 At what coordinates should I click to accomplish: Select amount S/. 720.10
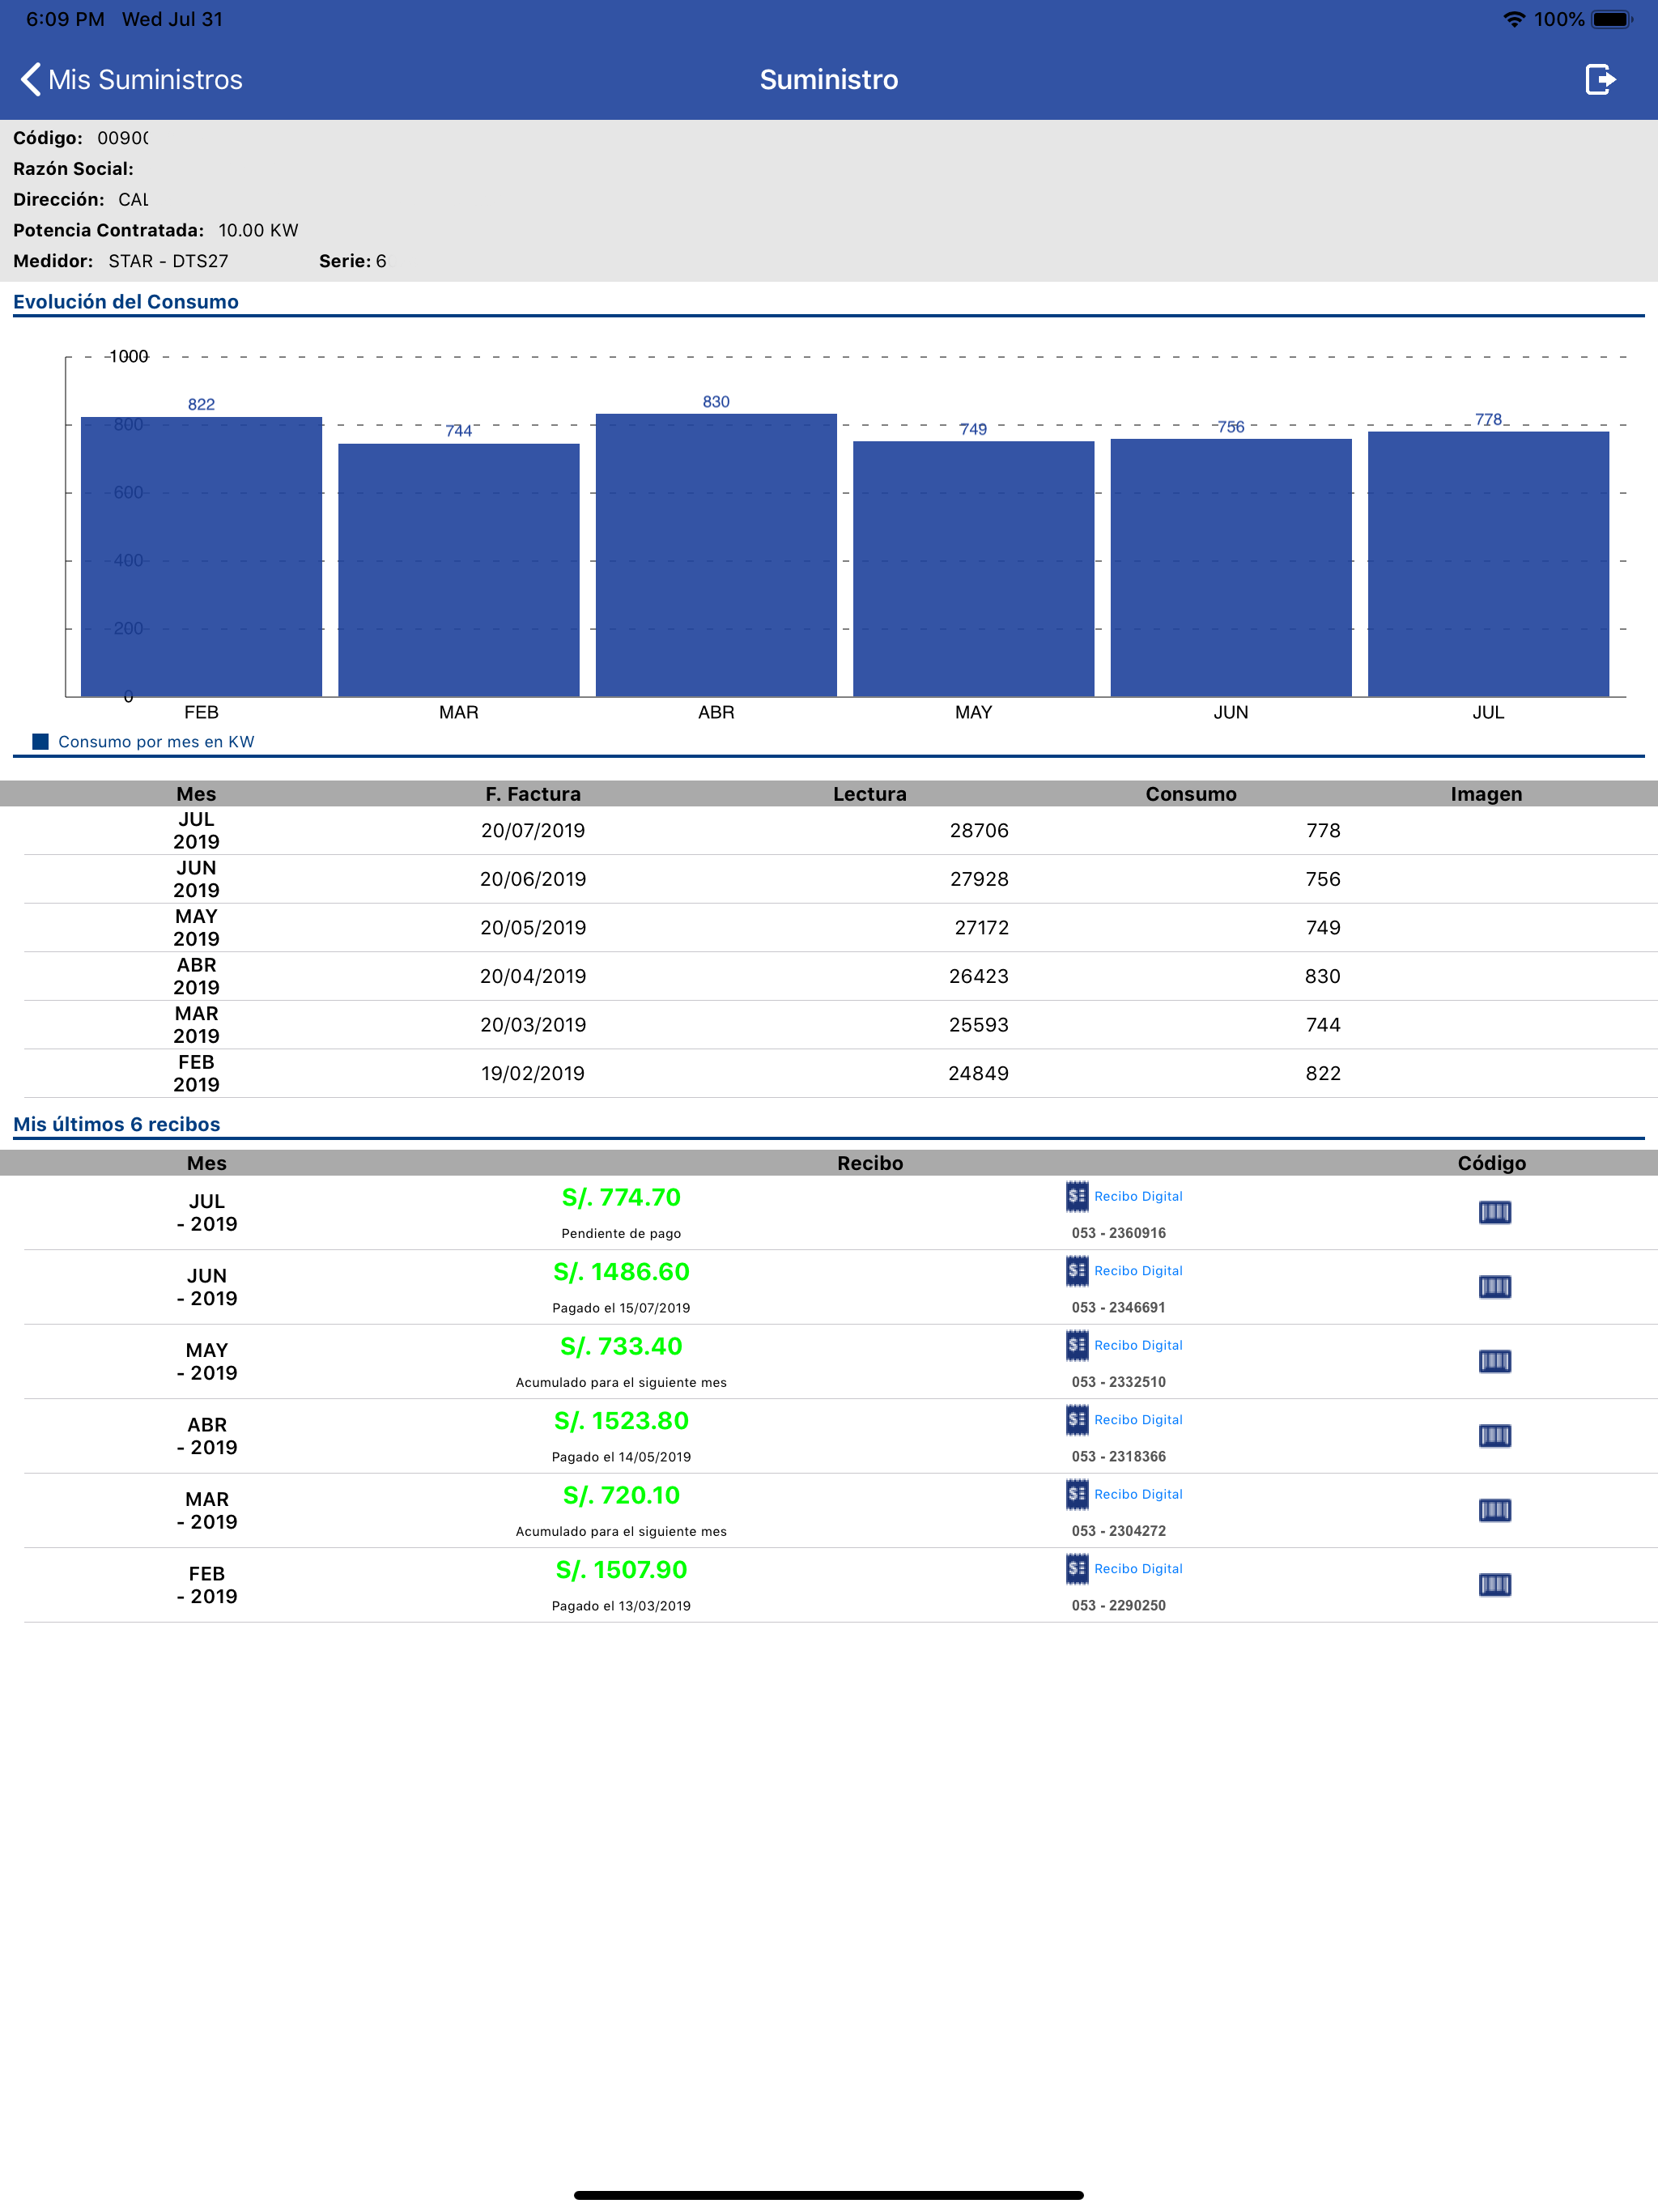[x=621, y=1496]
